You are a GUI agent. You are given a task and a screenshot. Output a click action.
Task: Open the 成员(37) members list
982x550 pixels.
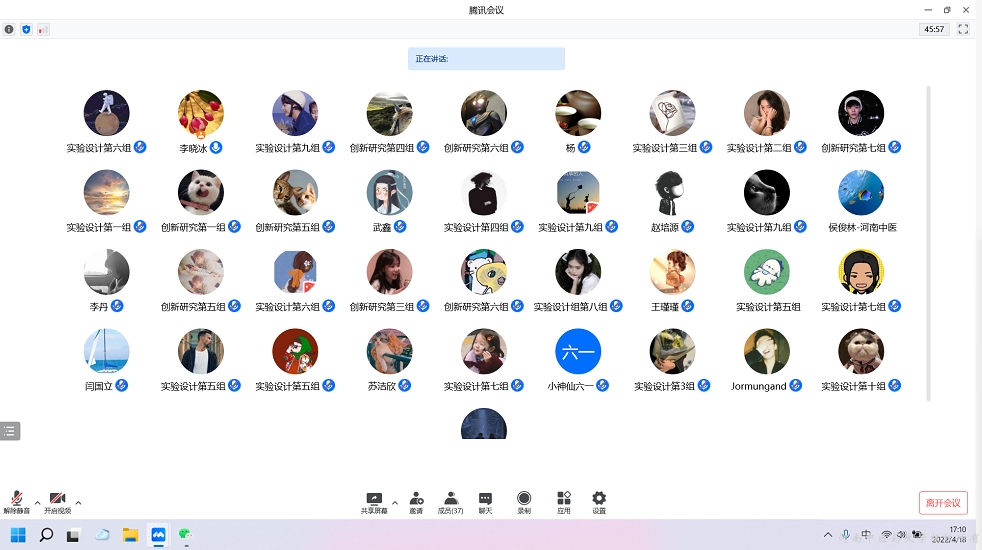450,501
